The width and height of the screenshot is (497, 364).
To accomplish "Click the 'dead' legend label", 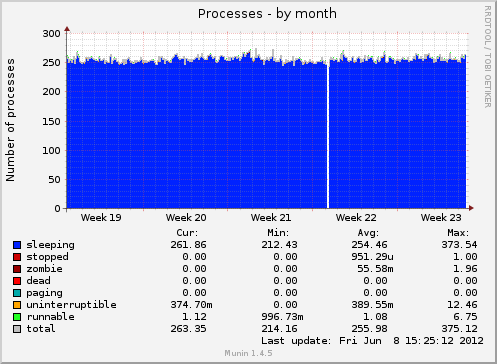I will [38, 281].
